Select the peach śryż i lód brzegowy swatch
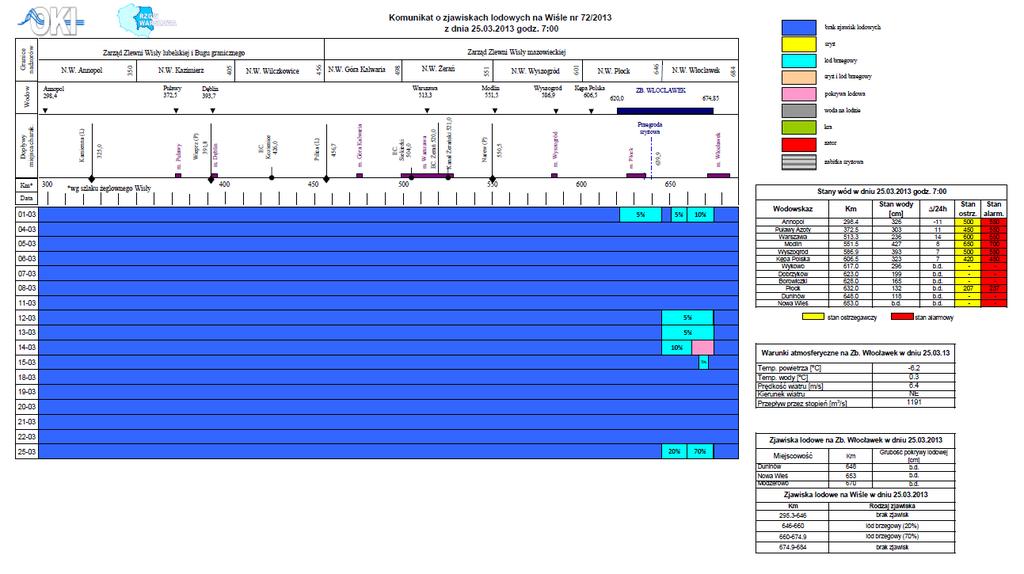Image resolution: width=1024 pixels, height=574 pixels. 799,77
